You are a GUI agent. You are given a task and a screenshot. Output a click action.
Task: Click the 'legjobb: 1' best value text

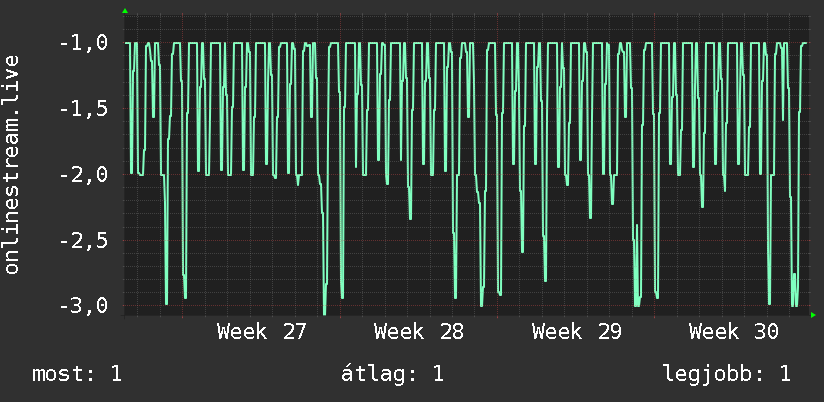tap(727, 374)
